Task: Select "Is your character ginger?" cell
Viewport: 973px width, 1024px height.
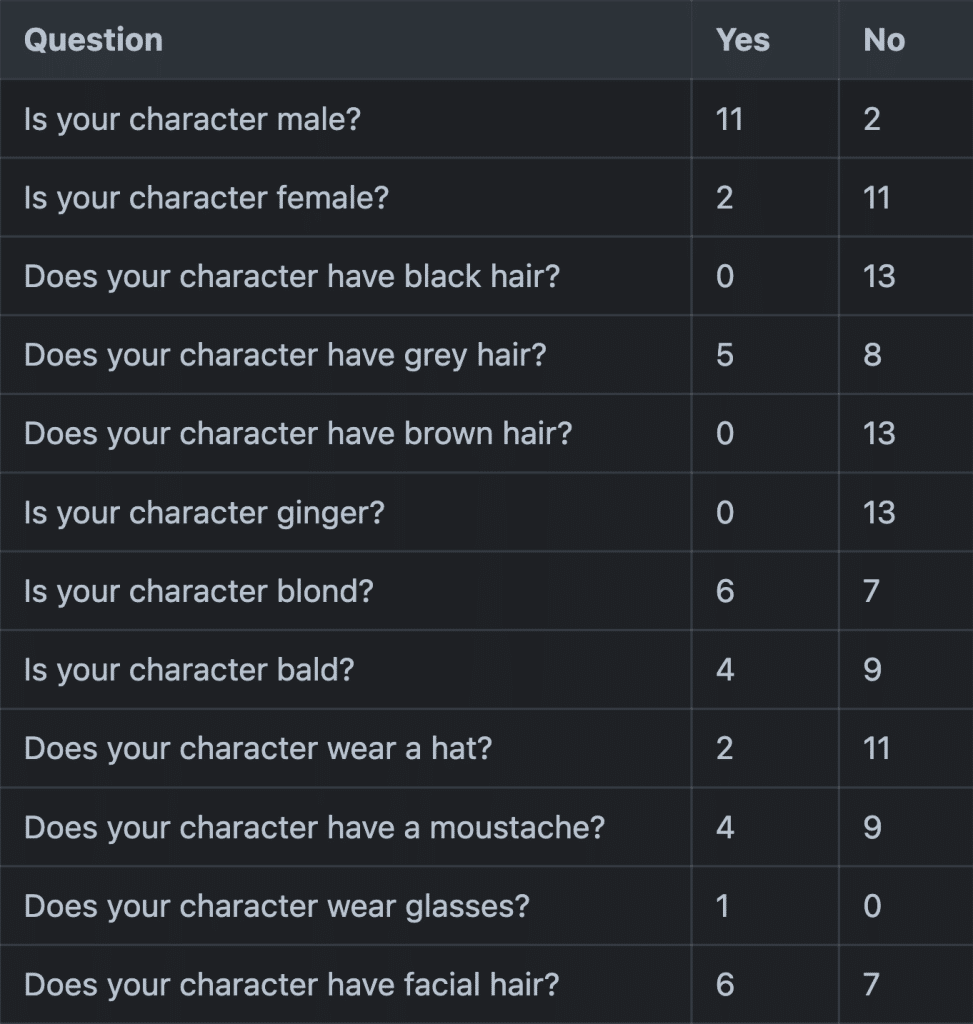Action: pos(204,513)
